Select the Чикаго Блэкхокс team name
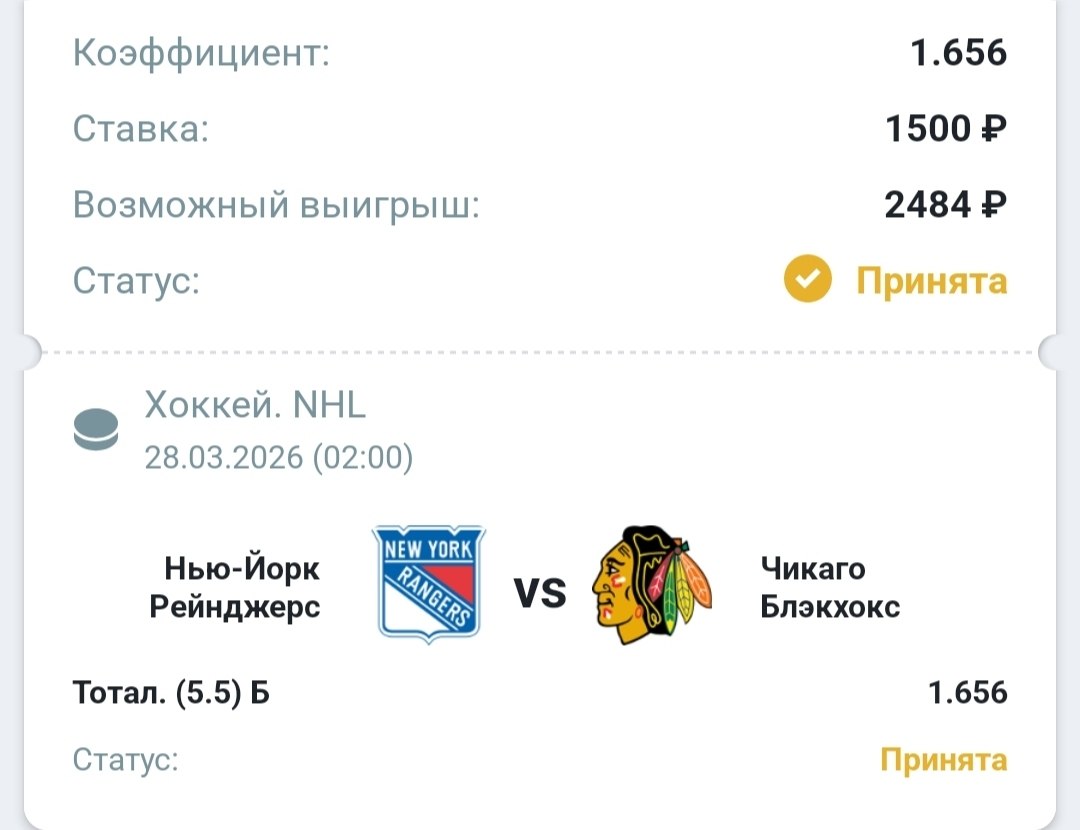 [x=830, y=588]
